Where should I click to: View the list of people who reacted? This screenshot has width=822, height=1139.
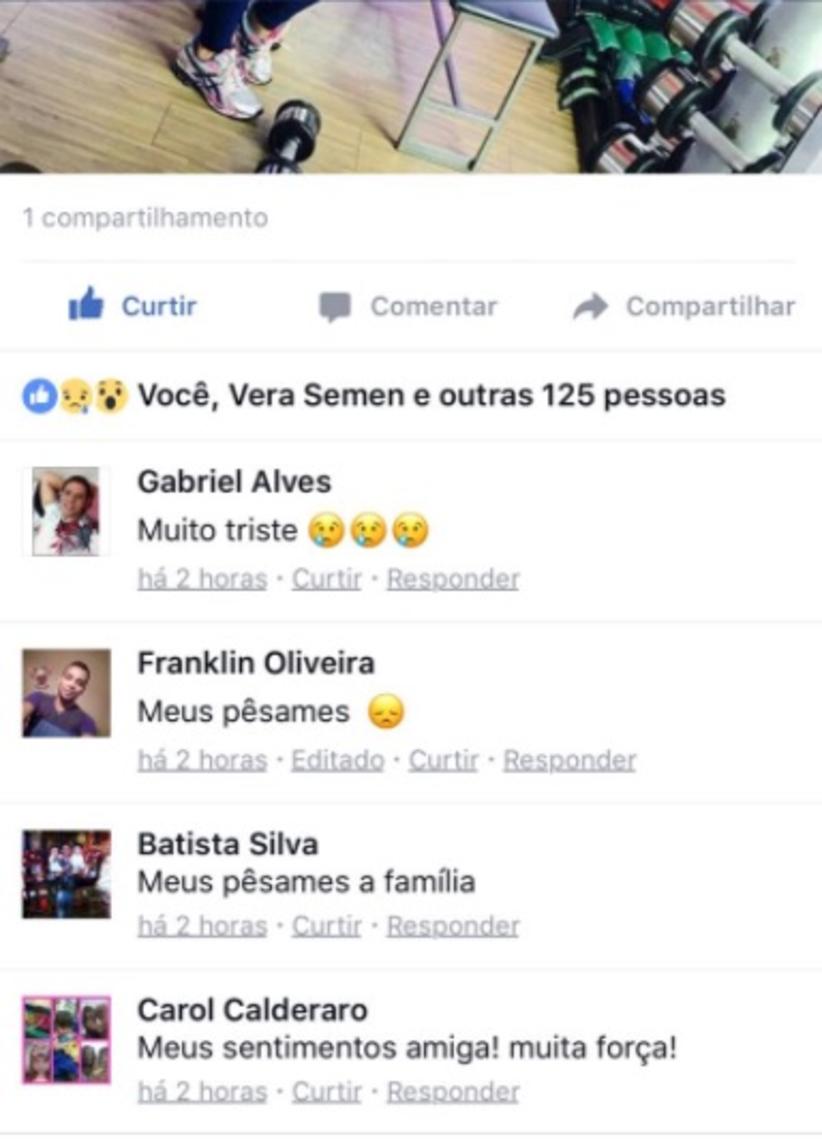click(432, 396)
